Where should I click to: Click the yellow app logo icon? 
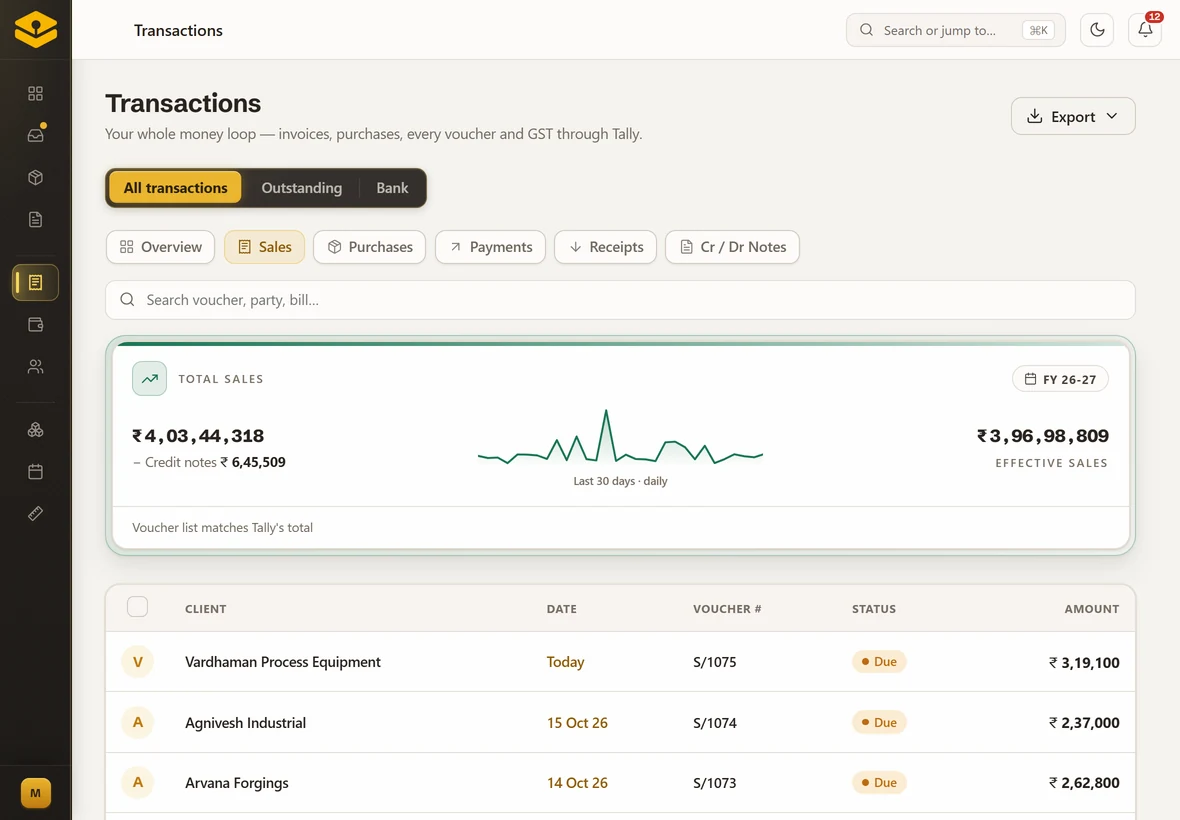click(35, 30)
